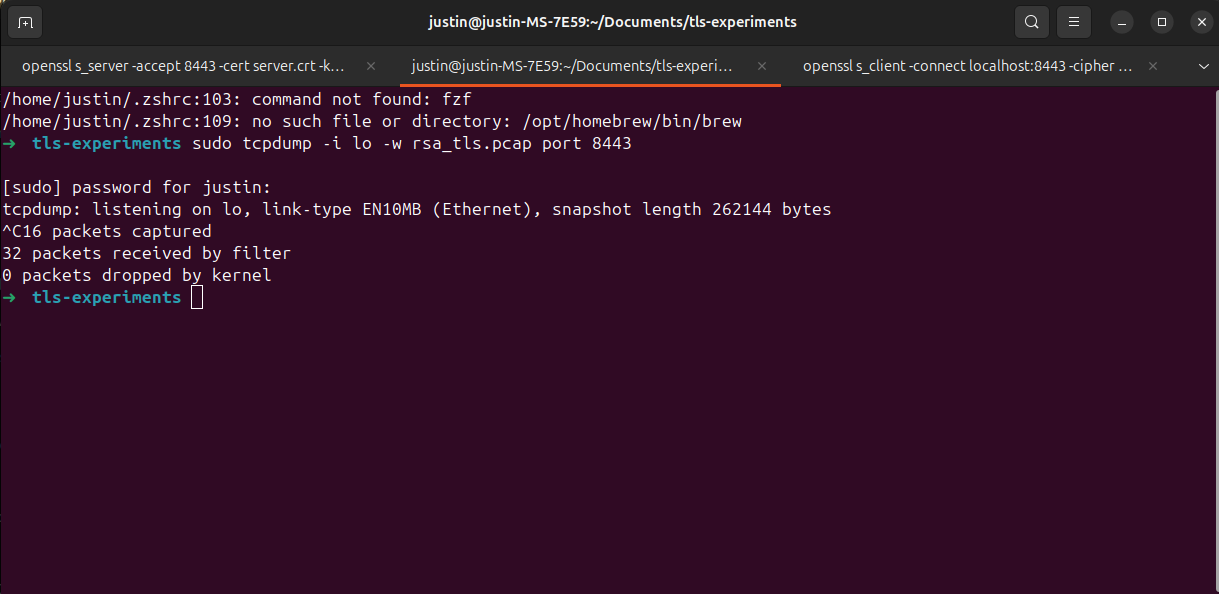Close the terminal window
The height and width of the screenshot is (594, 1219).
point(1197,21)
